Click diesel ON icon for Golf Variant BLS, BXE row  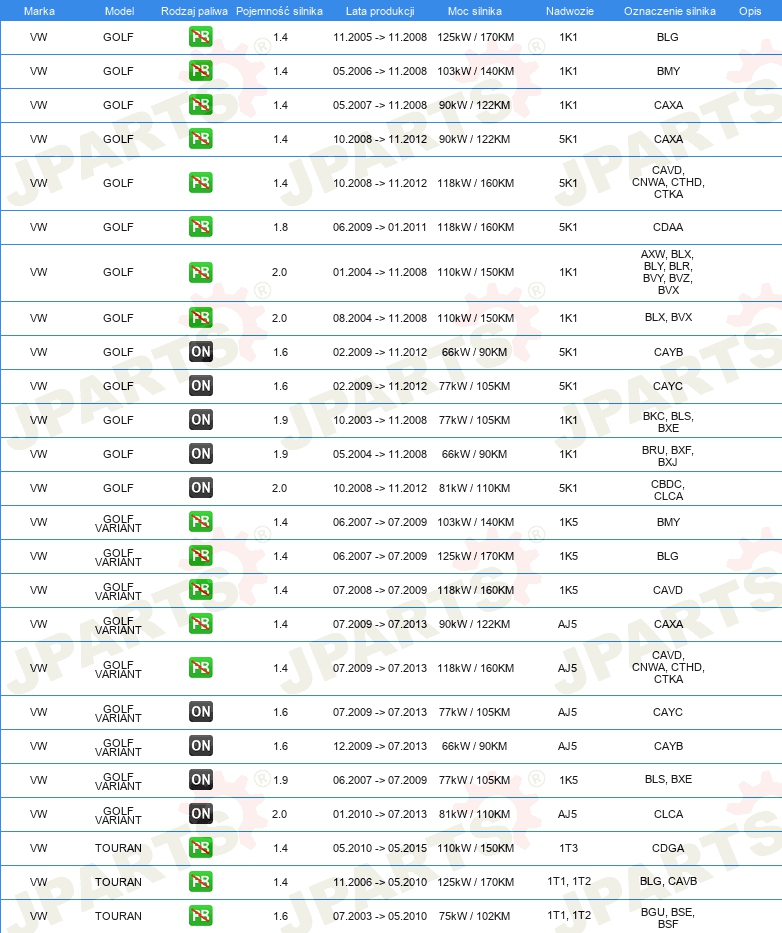[201, 779]
